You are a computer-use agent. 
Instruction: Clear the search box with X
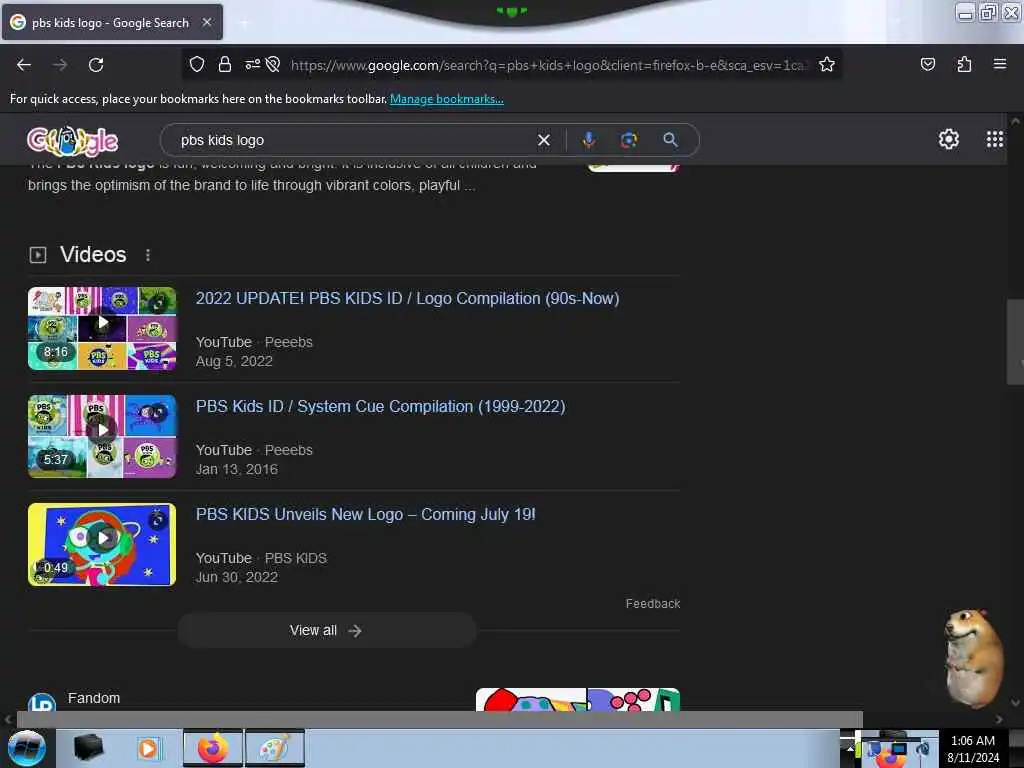[543, 140]
